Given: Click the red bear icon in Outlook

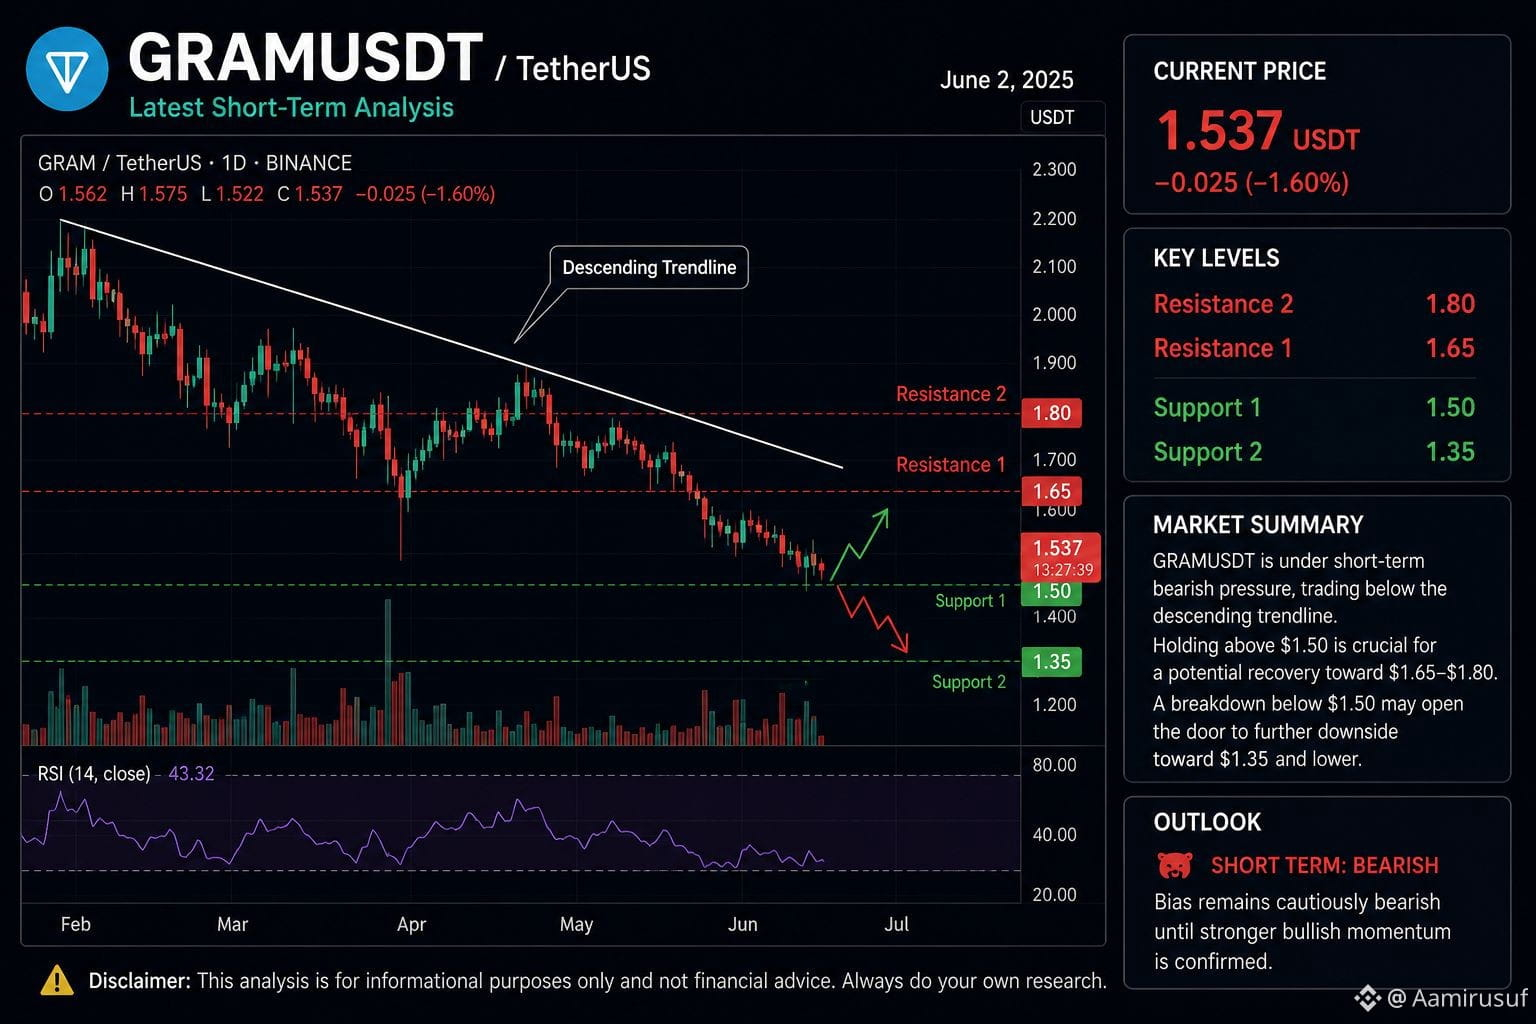Looking at the screenshot, I should coord(1174,865).
